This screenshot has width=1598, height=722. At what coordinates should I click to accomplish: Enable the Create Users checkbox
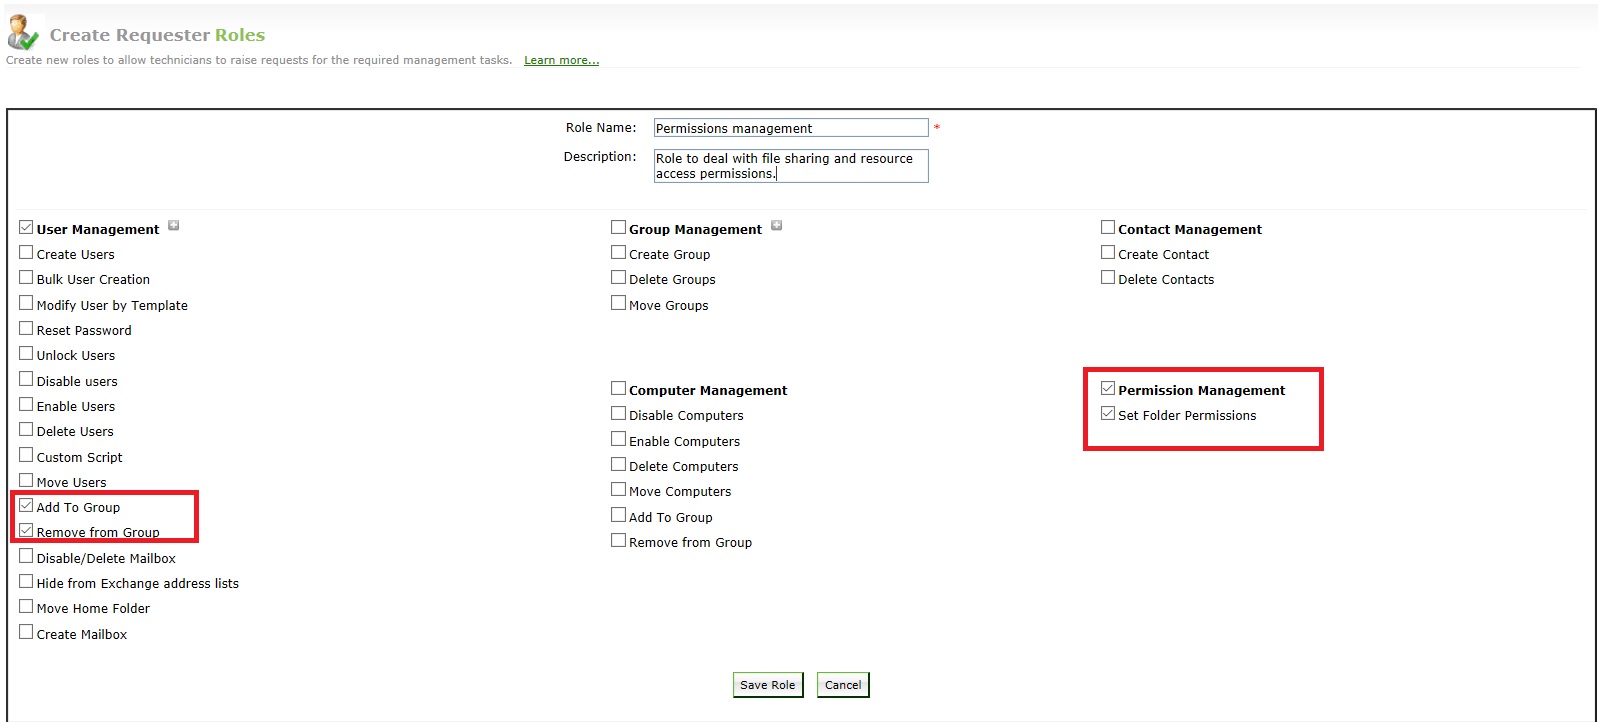pos(26,253)
